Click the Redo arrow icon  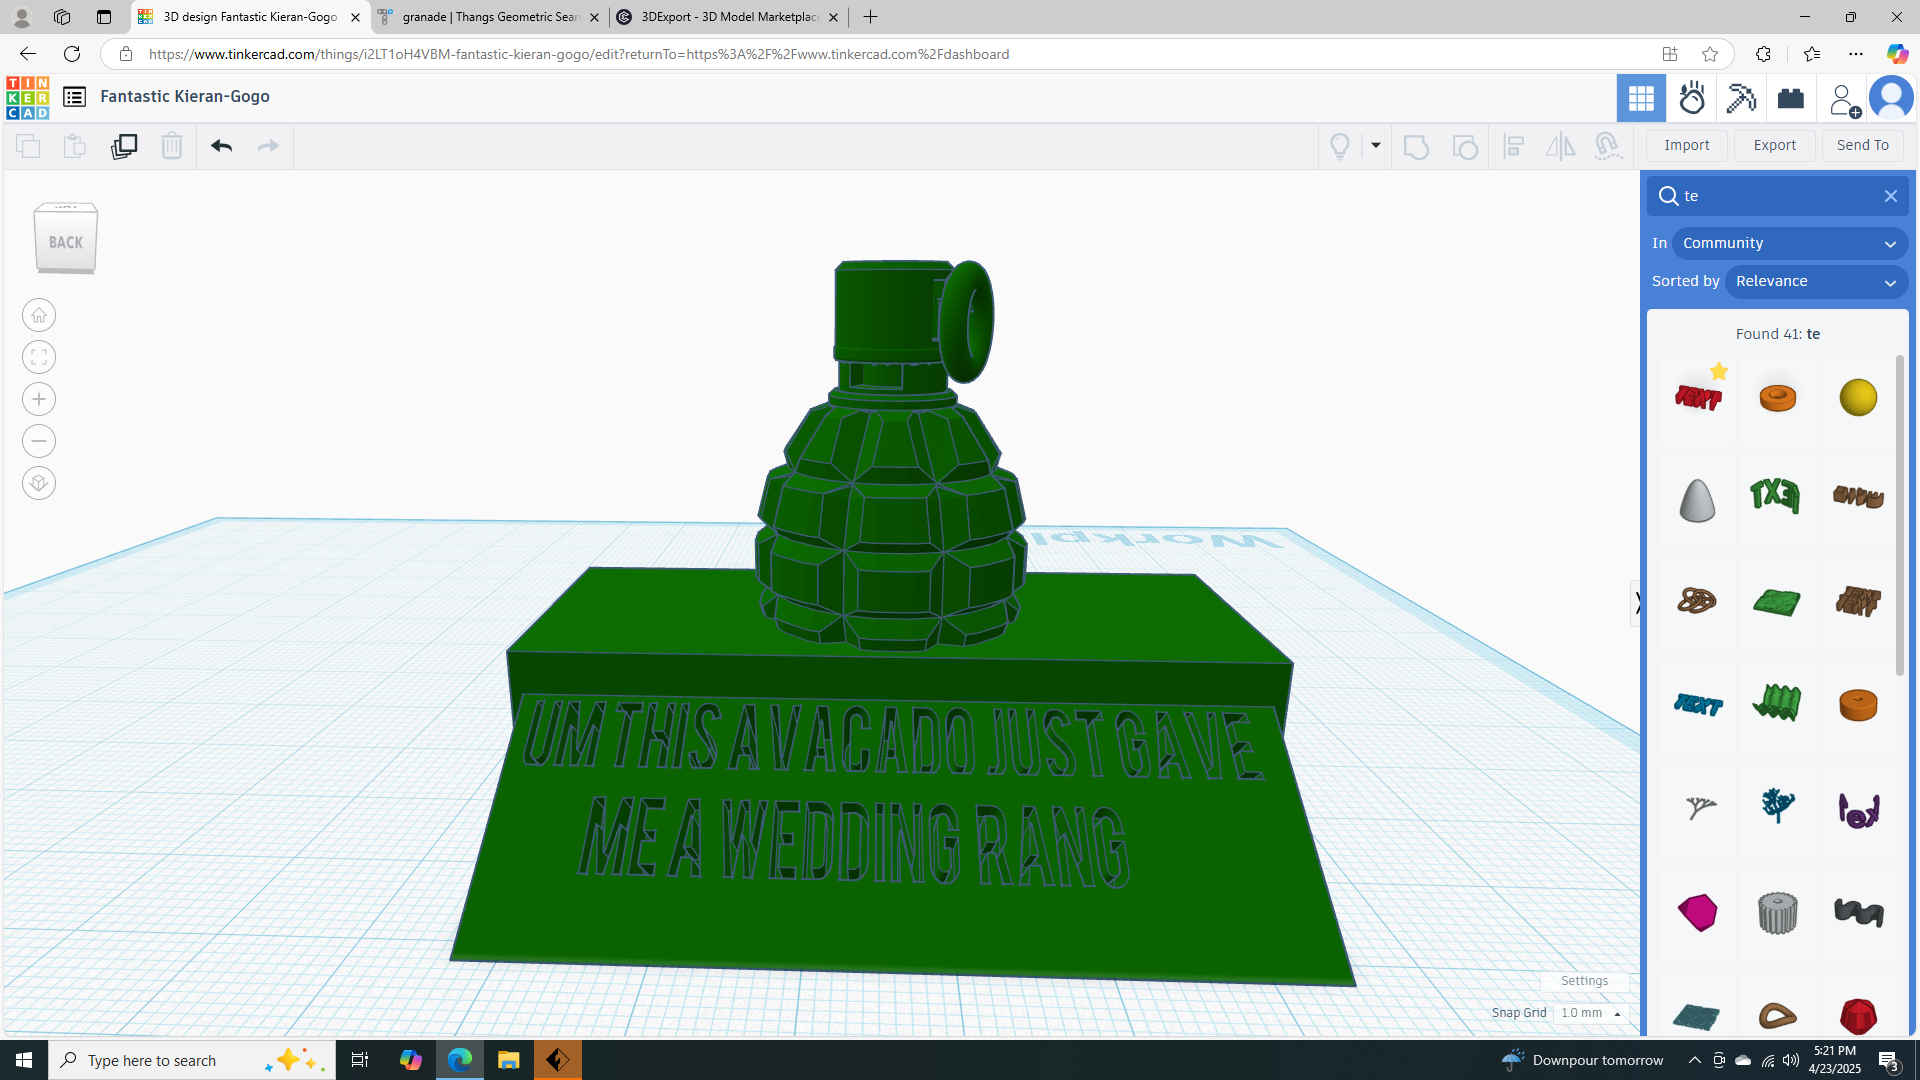click(268, 146)
